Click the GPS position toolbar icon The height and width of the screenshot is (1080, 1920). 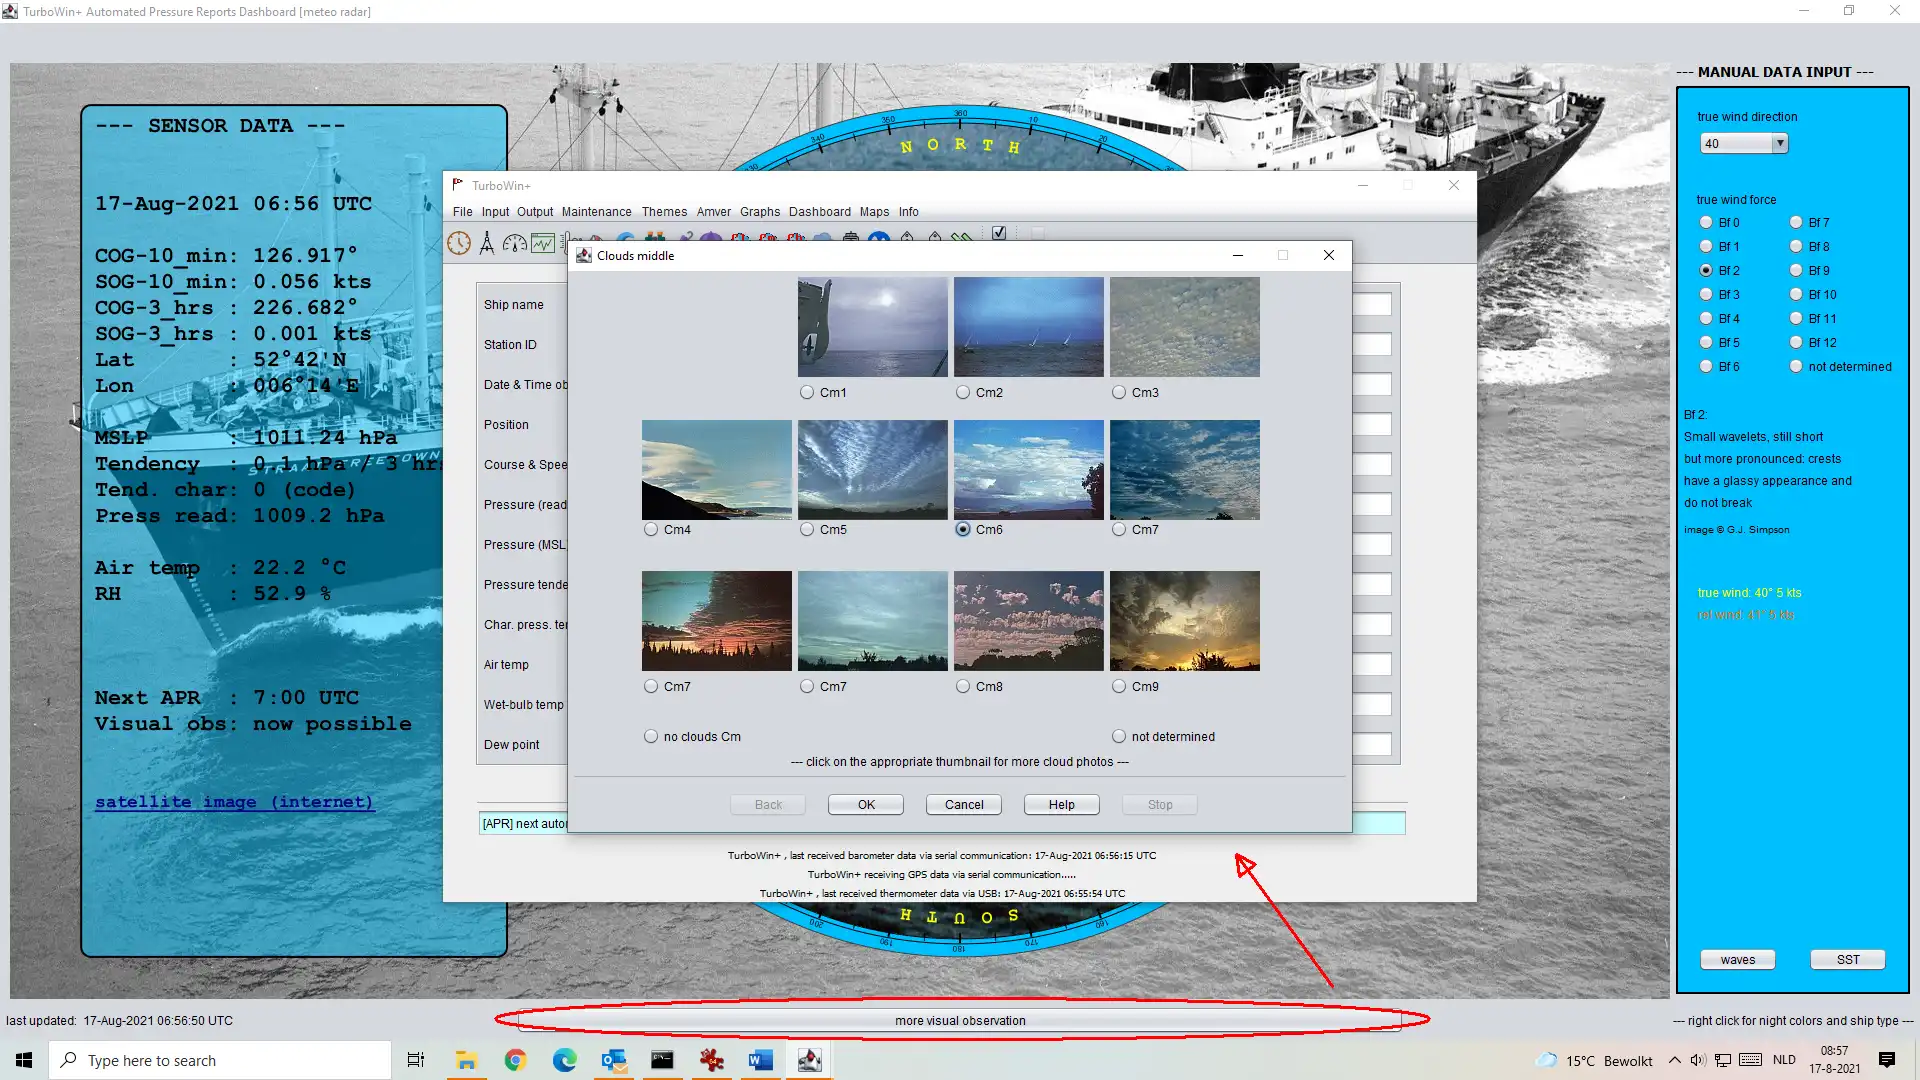click(487, 241)
